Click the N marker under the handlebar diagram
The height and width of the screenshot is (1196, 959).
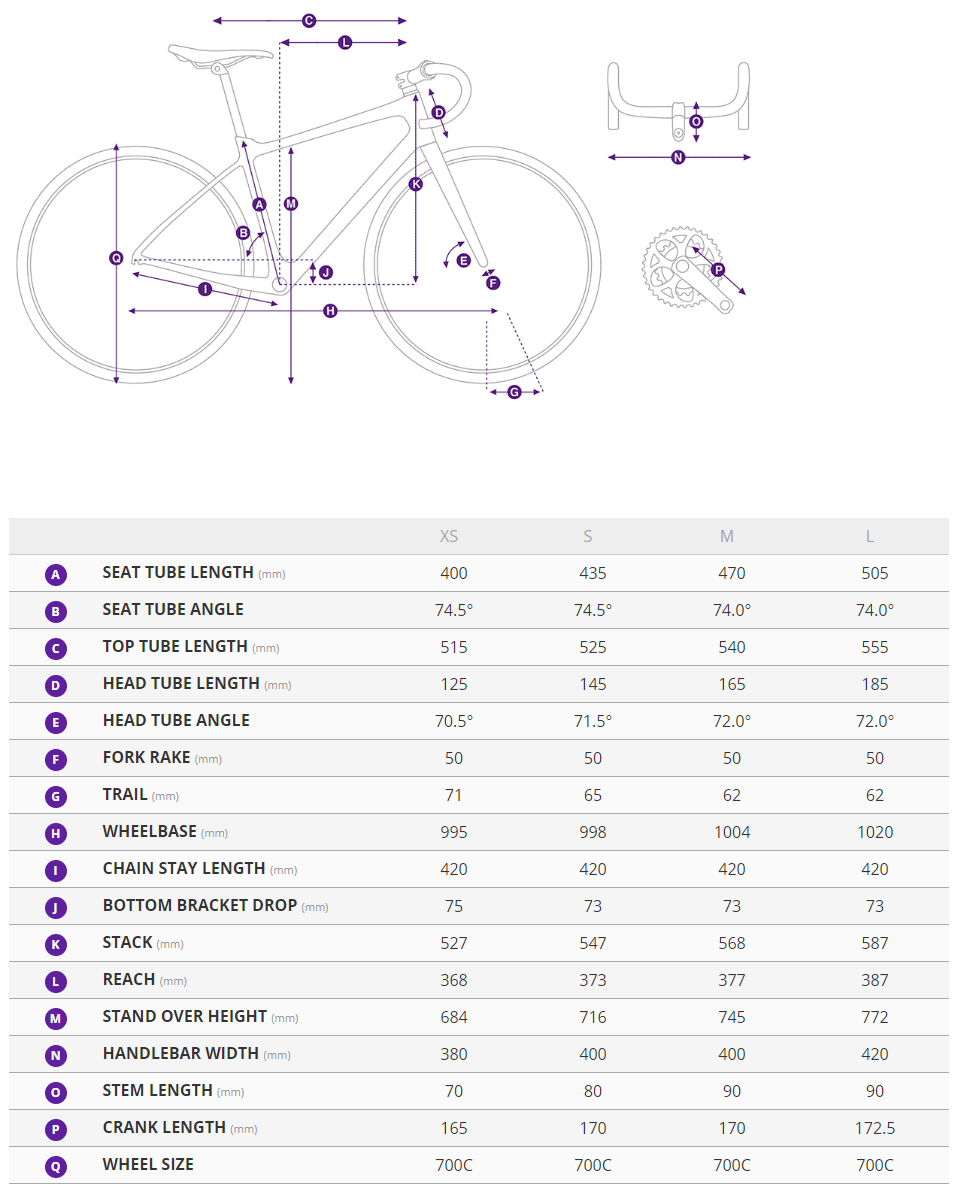[x=678, y=157]
